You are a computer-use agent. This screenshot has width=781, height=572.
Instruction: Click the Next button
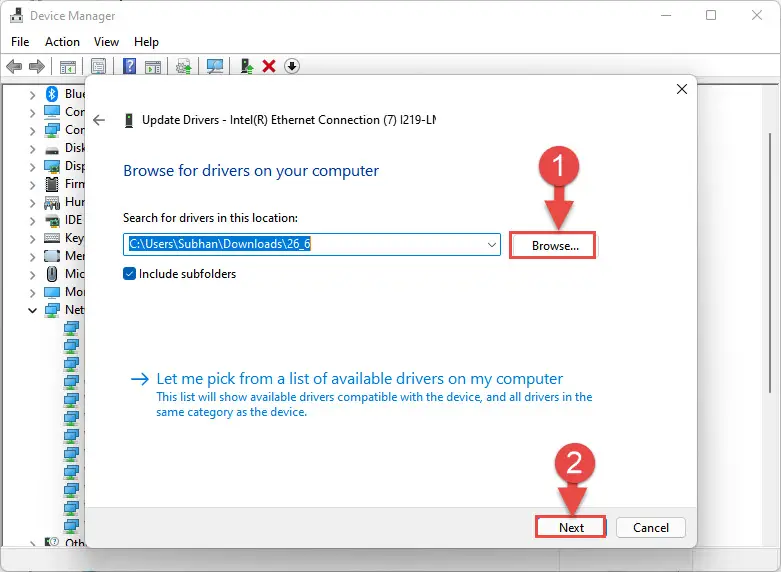click(x=571, y=527)
